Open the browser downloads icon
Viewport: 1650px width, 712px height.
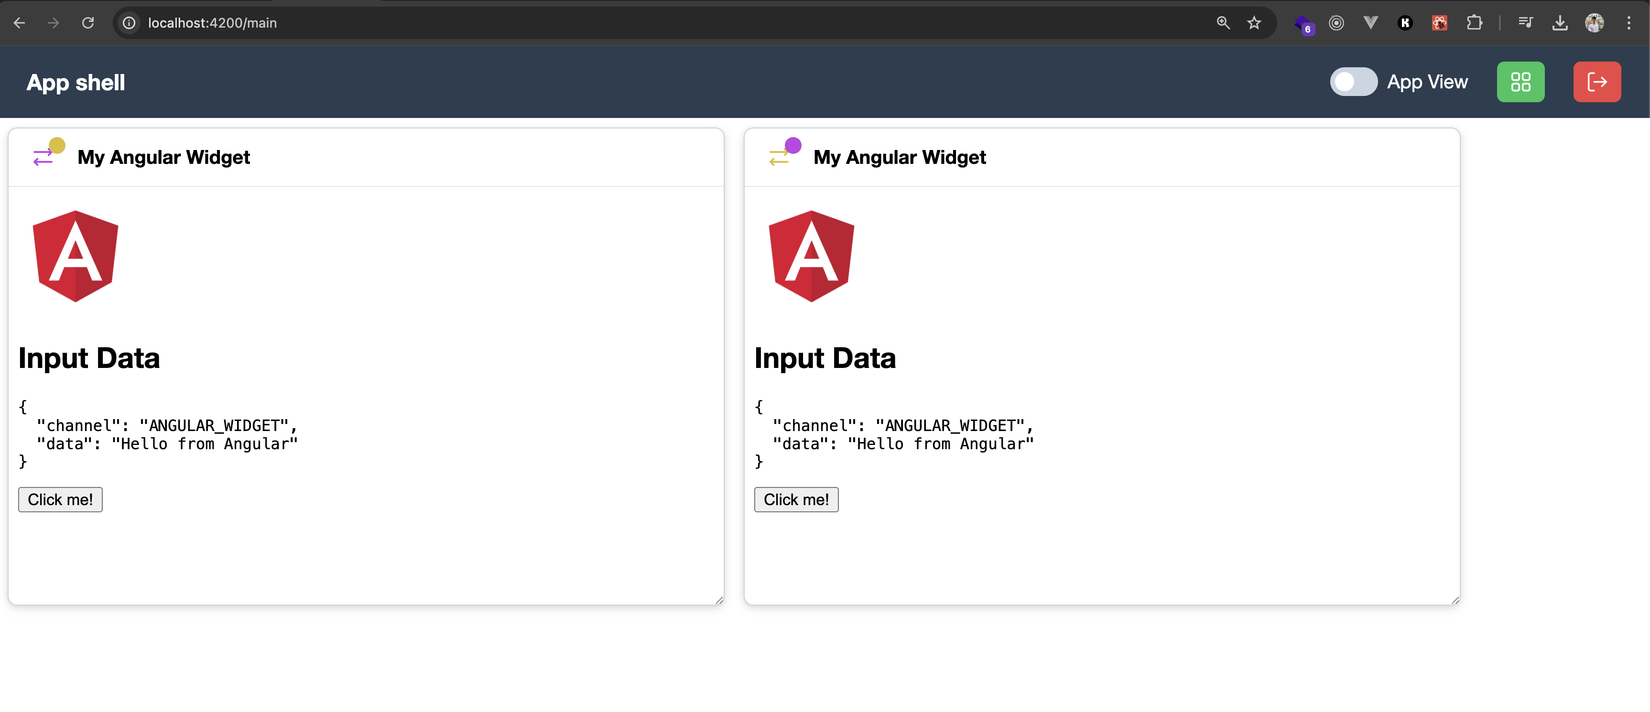1560,23
